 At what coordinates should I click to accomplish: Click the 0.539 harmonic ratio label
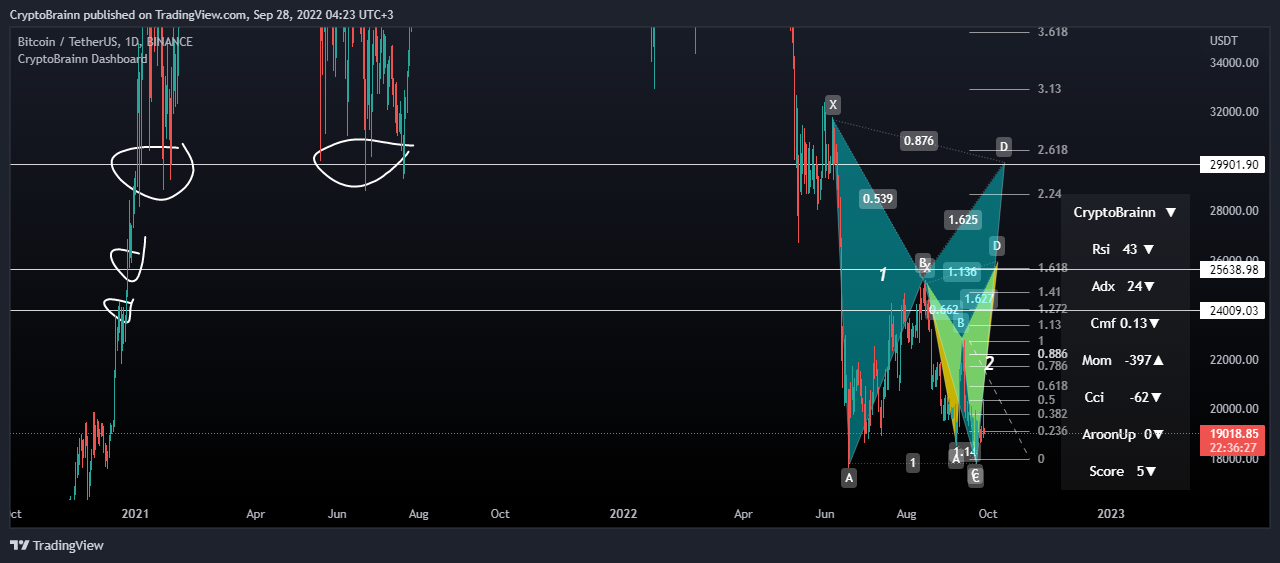tap(877, 199)
